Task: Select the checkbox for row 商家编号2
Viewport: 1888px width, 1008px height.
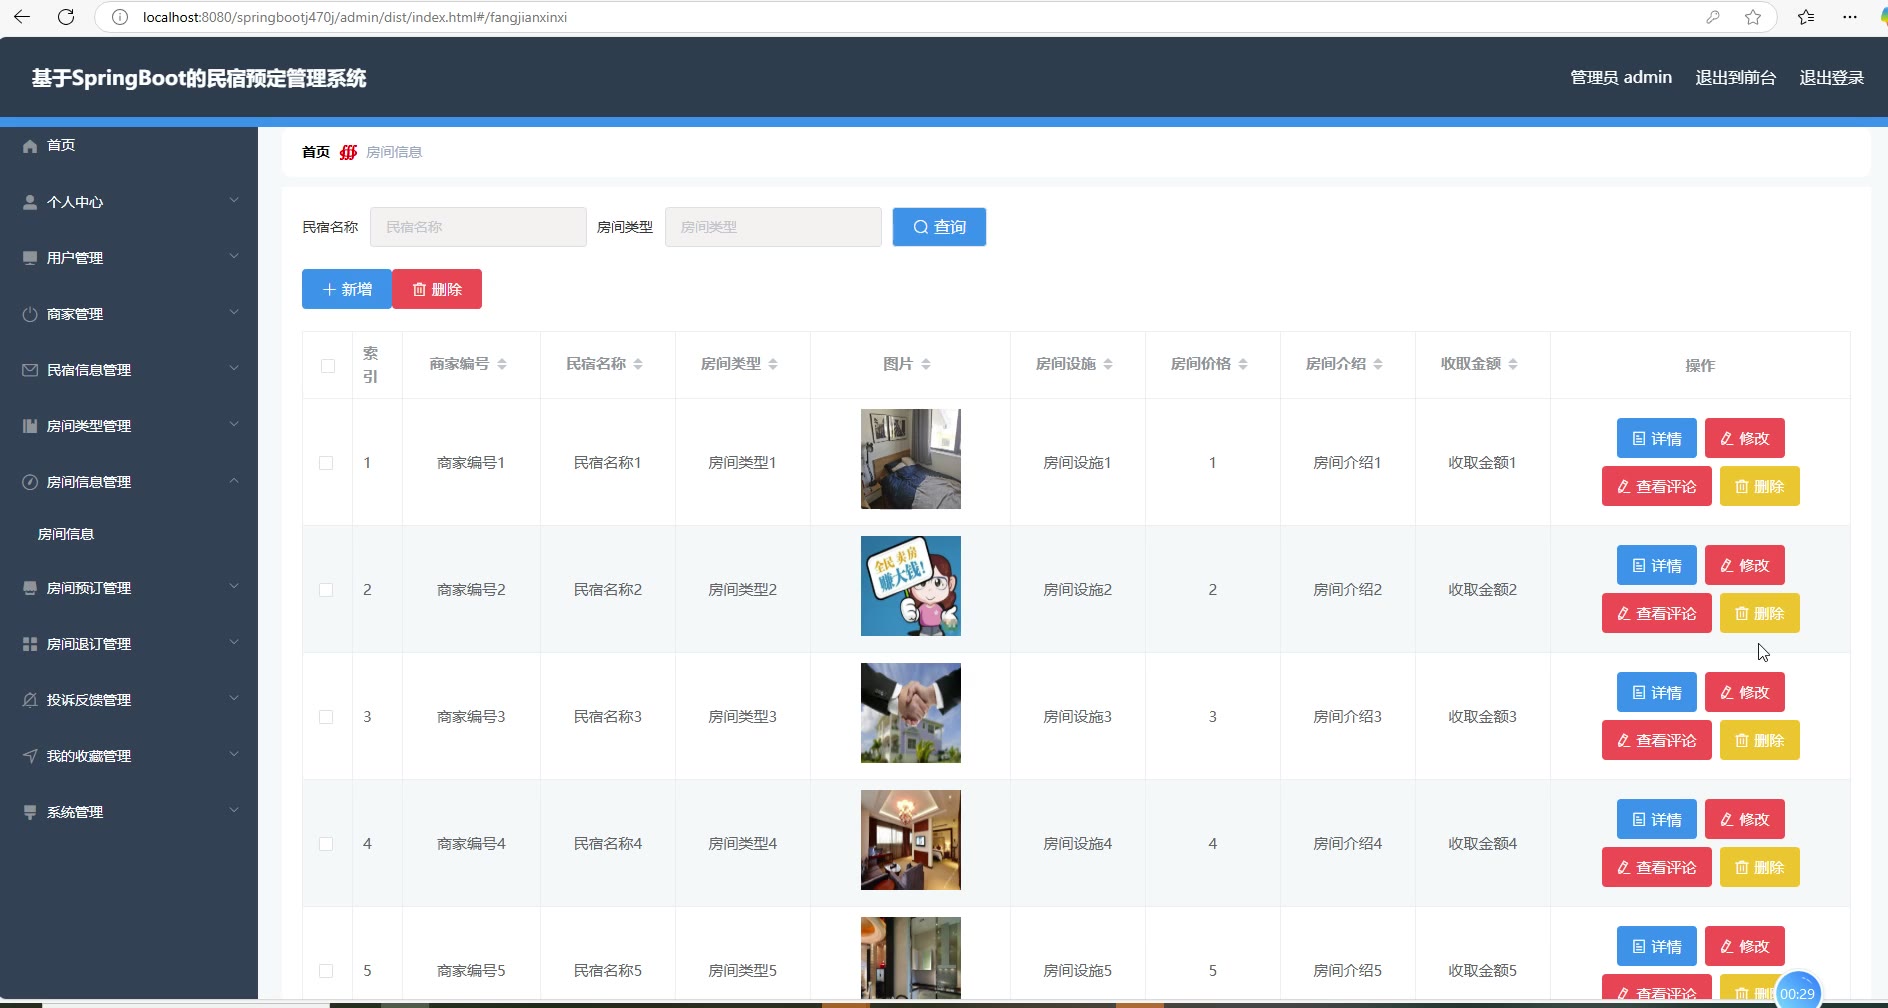Action: click(326, 590)
